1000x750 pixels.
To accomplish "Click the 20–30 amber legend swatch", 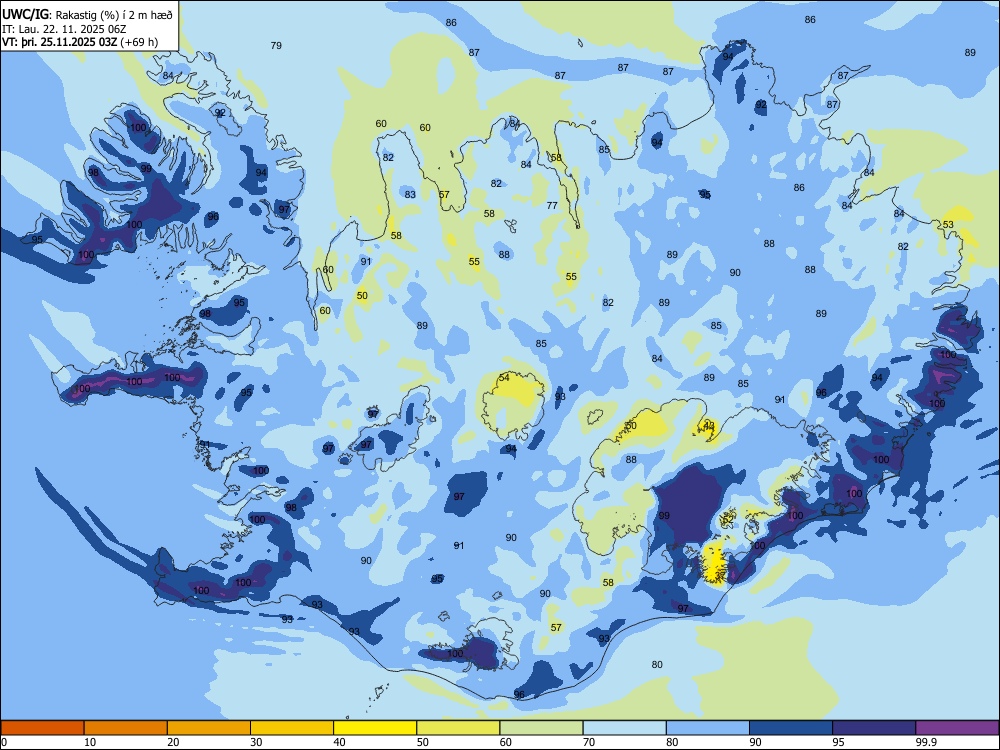I will 209,728.
